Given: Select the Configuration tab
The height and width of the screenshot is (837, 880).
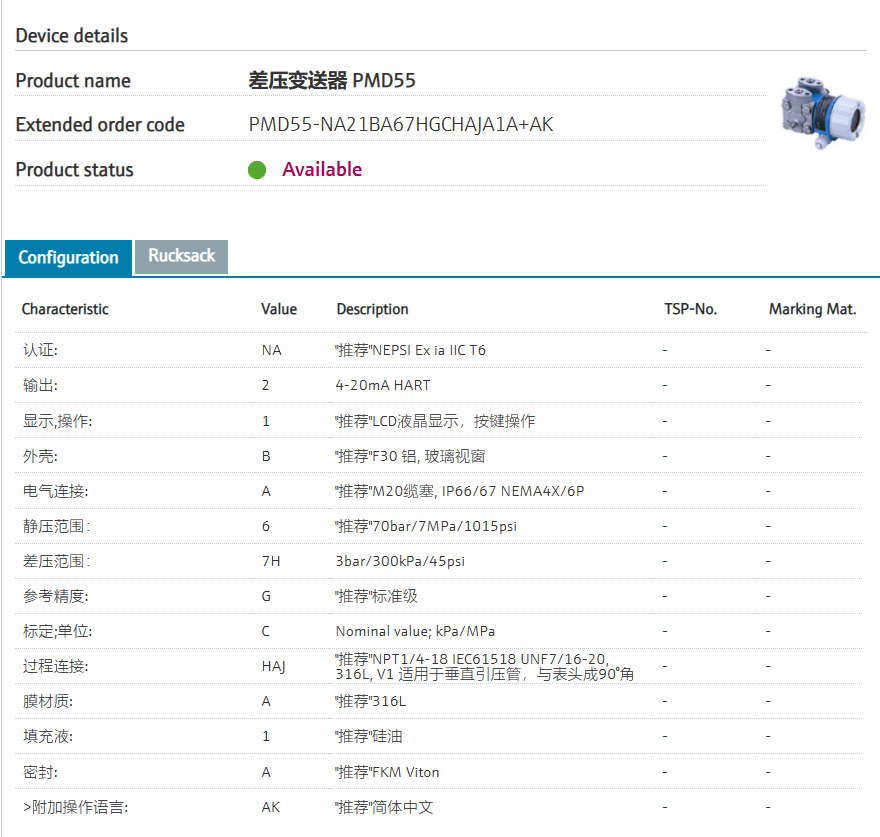Looking at the screenshot, I should coord(68,258).
